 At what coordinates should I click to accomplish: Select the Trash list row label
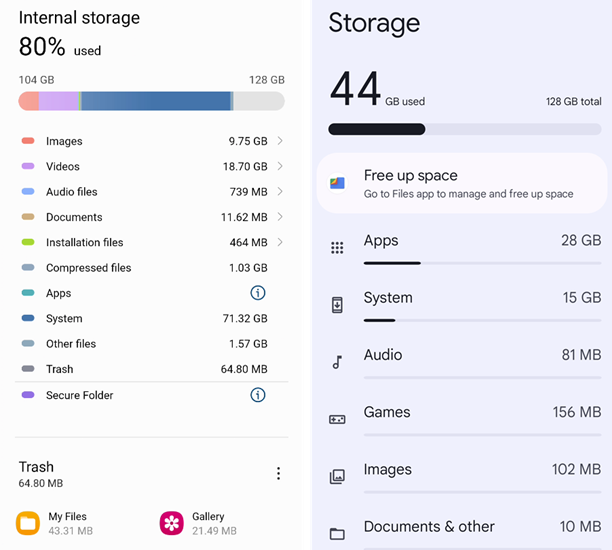tap(60, 369)
